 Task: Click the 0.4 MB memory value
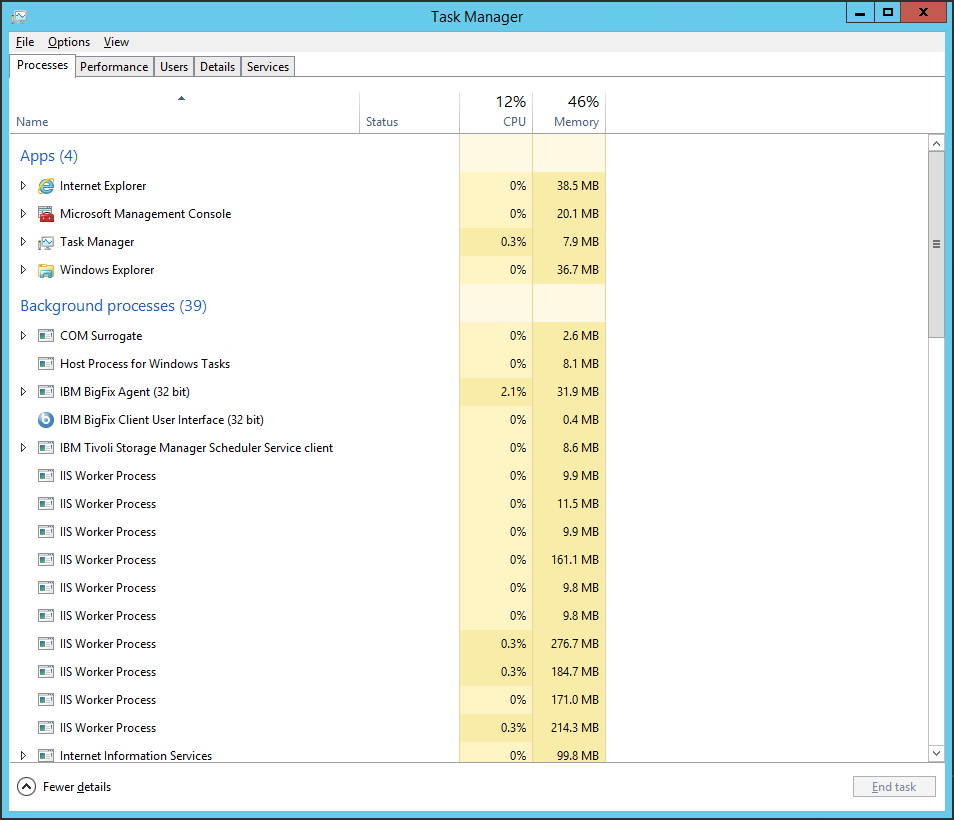click(581, 420)
